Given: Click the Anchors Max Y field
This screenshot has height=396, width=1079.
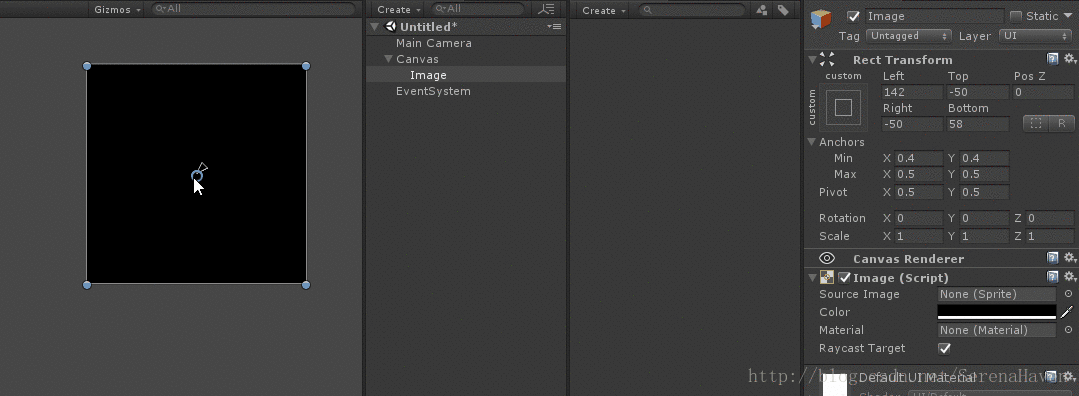Looking at the screenshot, I should point(985,174).
